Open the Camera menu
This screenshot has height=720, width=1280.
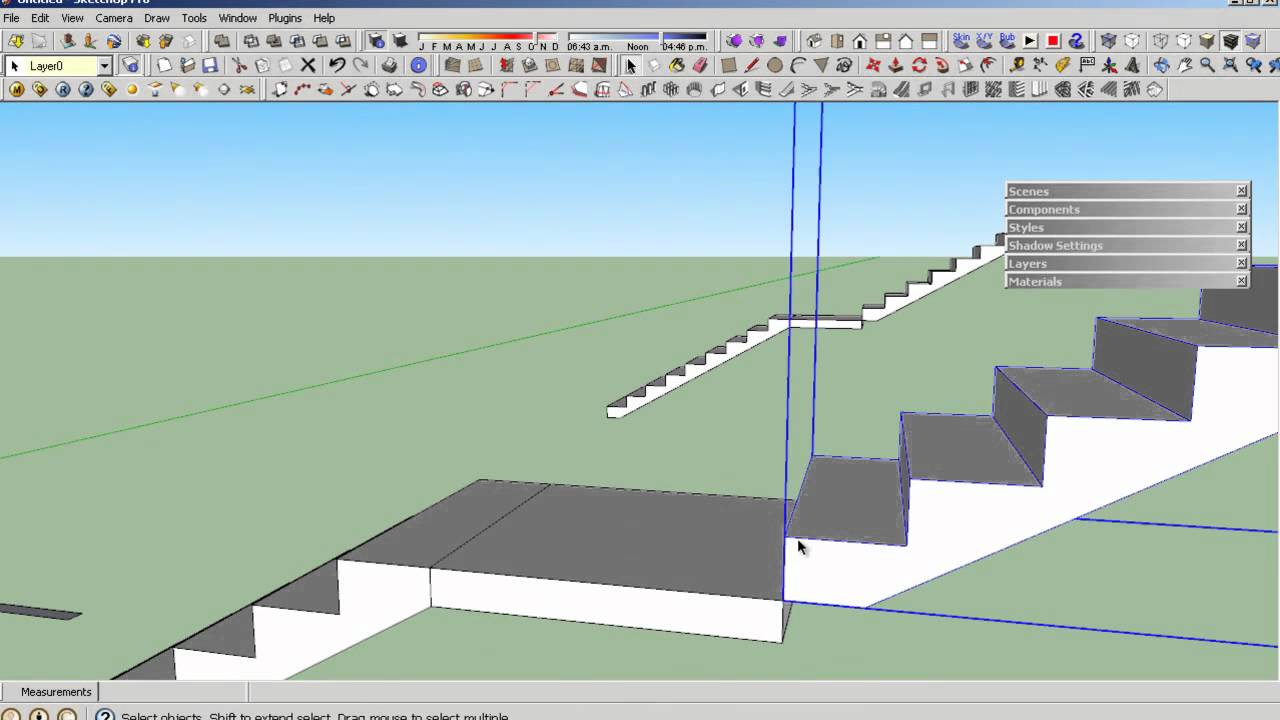pyautogui.click(x=114, y=18)
